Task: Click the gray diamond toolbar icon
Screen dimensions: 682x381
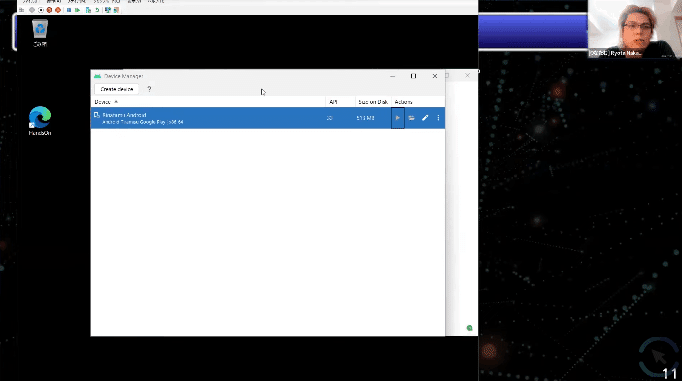Action: pyautogui.click(x=32, y=10)
